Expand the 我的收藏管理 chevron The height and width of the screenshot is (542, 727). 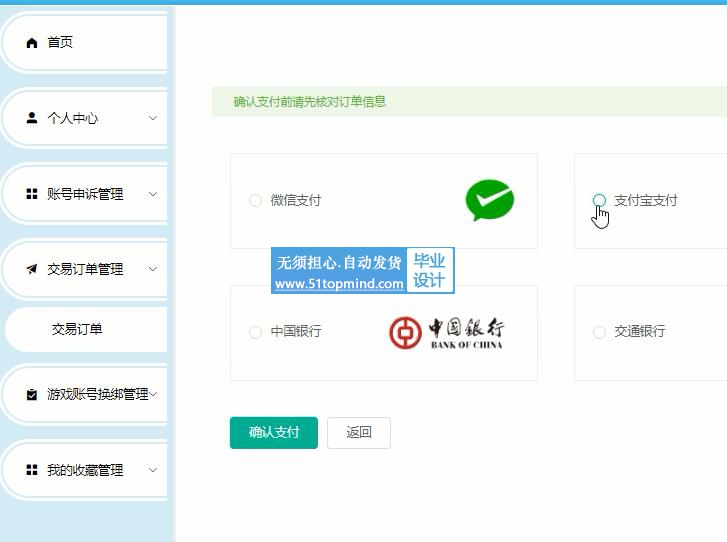153,470
